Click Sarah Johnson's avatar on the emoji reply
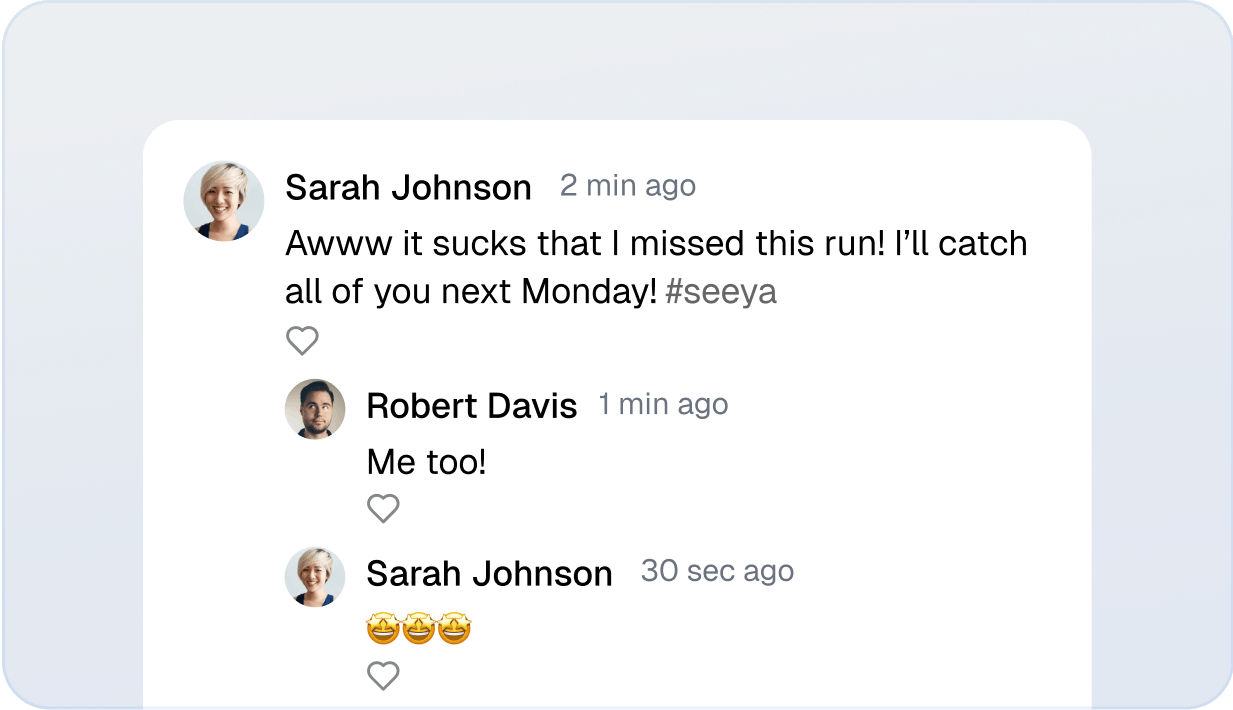The image size is (1233, 710). [315, 577]
